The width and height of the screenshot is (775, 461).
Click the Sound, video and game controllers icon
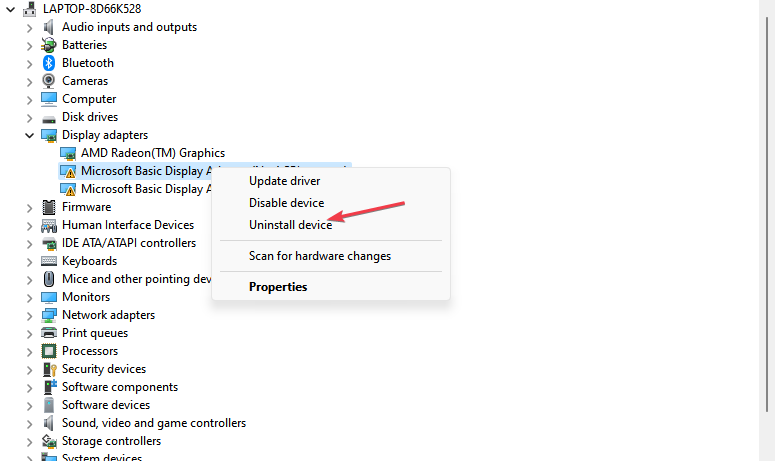point(48,423)
